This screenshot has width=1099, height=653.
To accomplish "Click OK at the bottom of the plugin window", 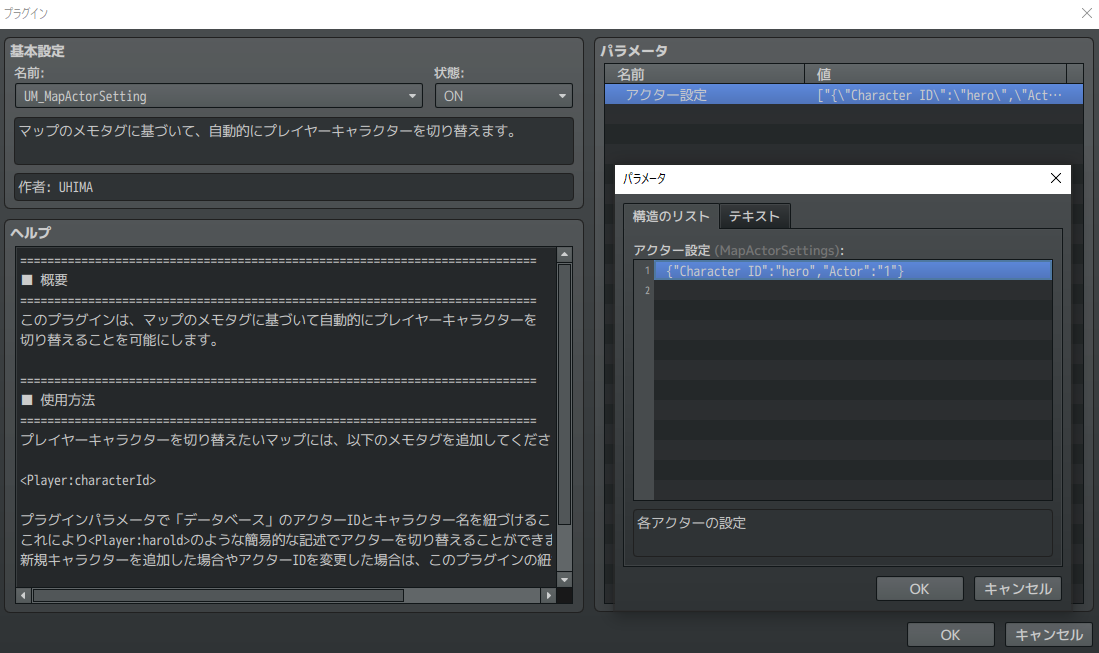I will coord(949,634).
